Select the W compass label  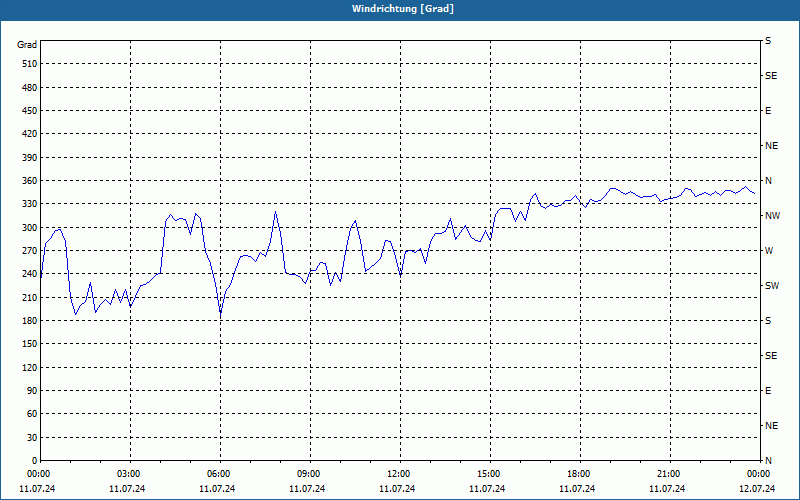pos(769,251)
